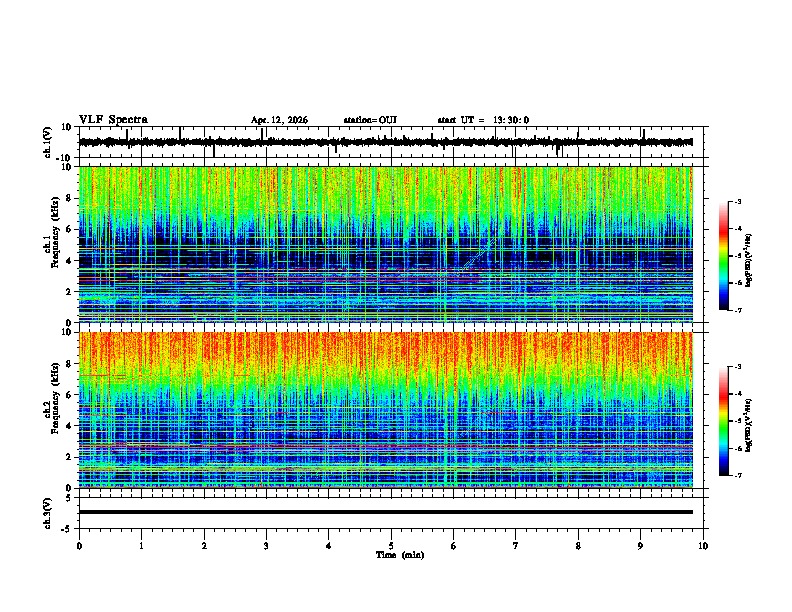Click time axis tick label "1"

[141, 546]
